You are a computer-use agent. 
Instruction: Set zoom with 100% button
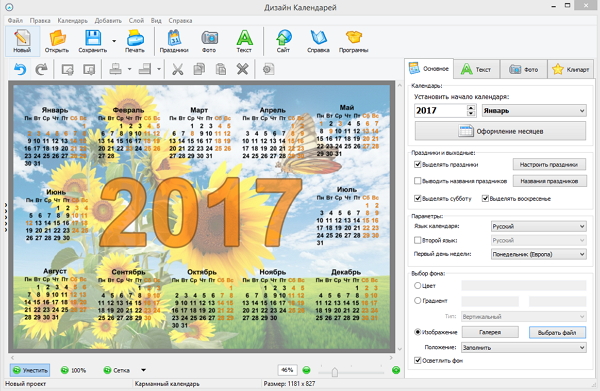click(73, 370)
